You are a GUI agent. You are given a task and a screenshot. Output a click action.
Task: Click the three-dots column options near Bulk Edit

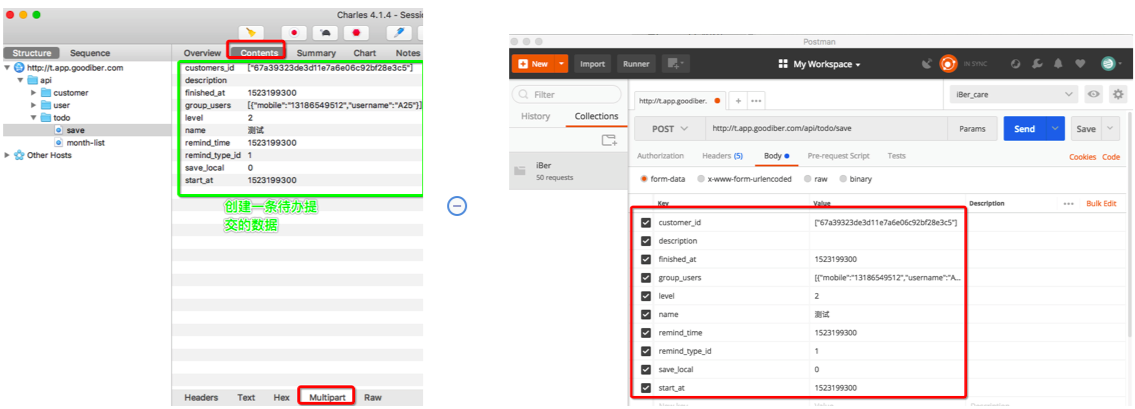(1068, 204)
